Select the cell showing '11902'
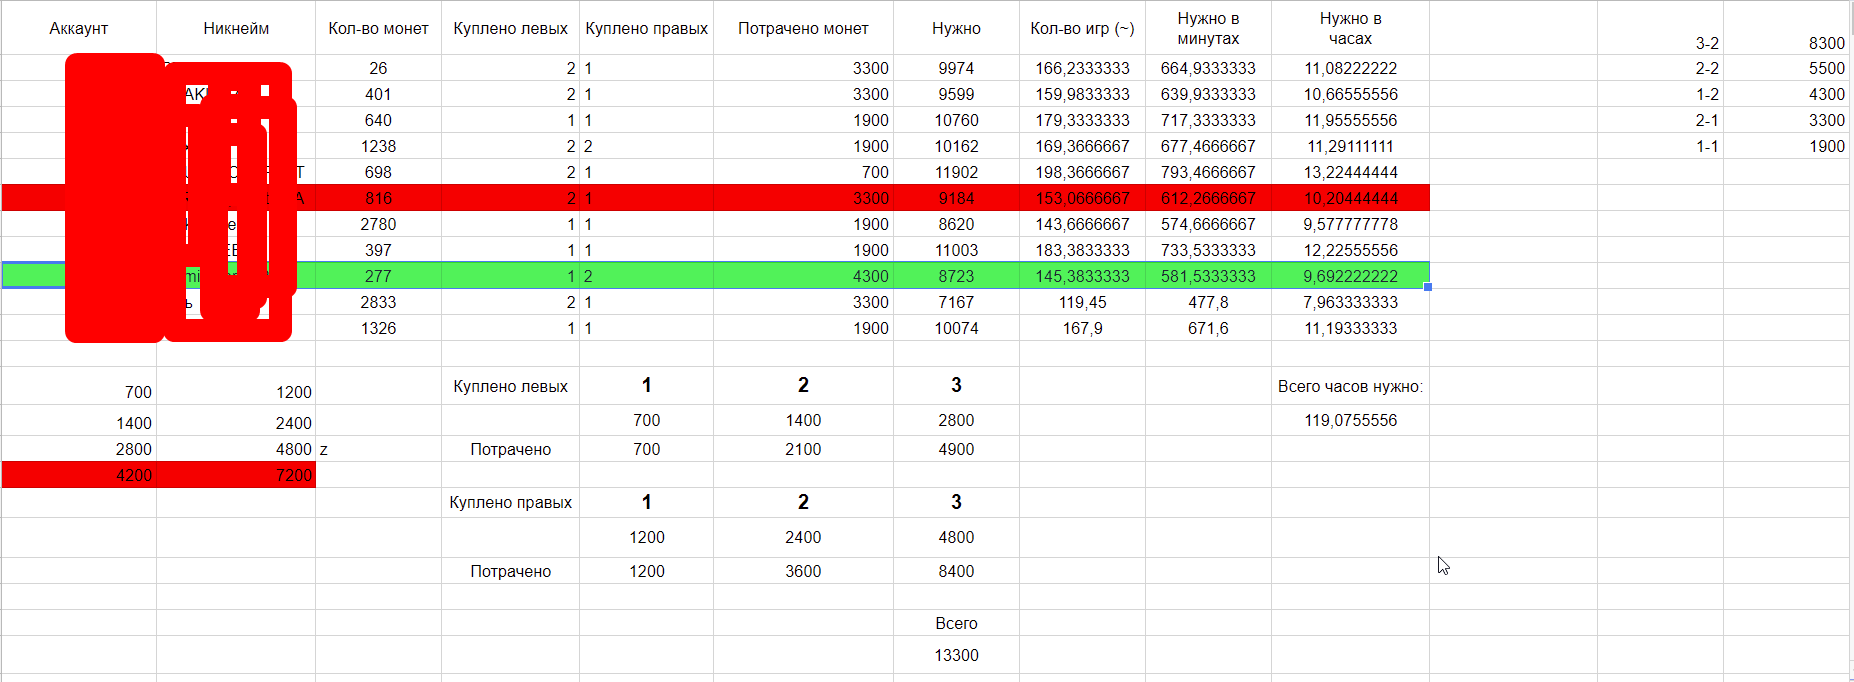This screenshot has width=1854, height=682. (x=956, y=172)
